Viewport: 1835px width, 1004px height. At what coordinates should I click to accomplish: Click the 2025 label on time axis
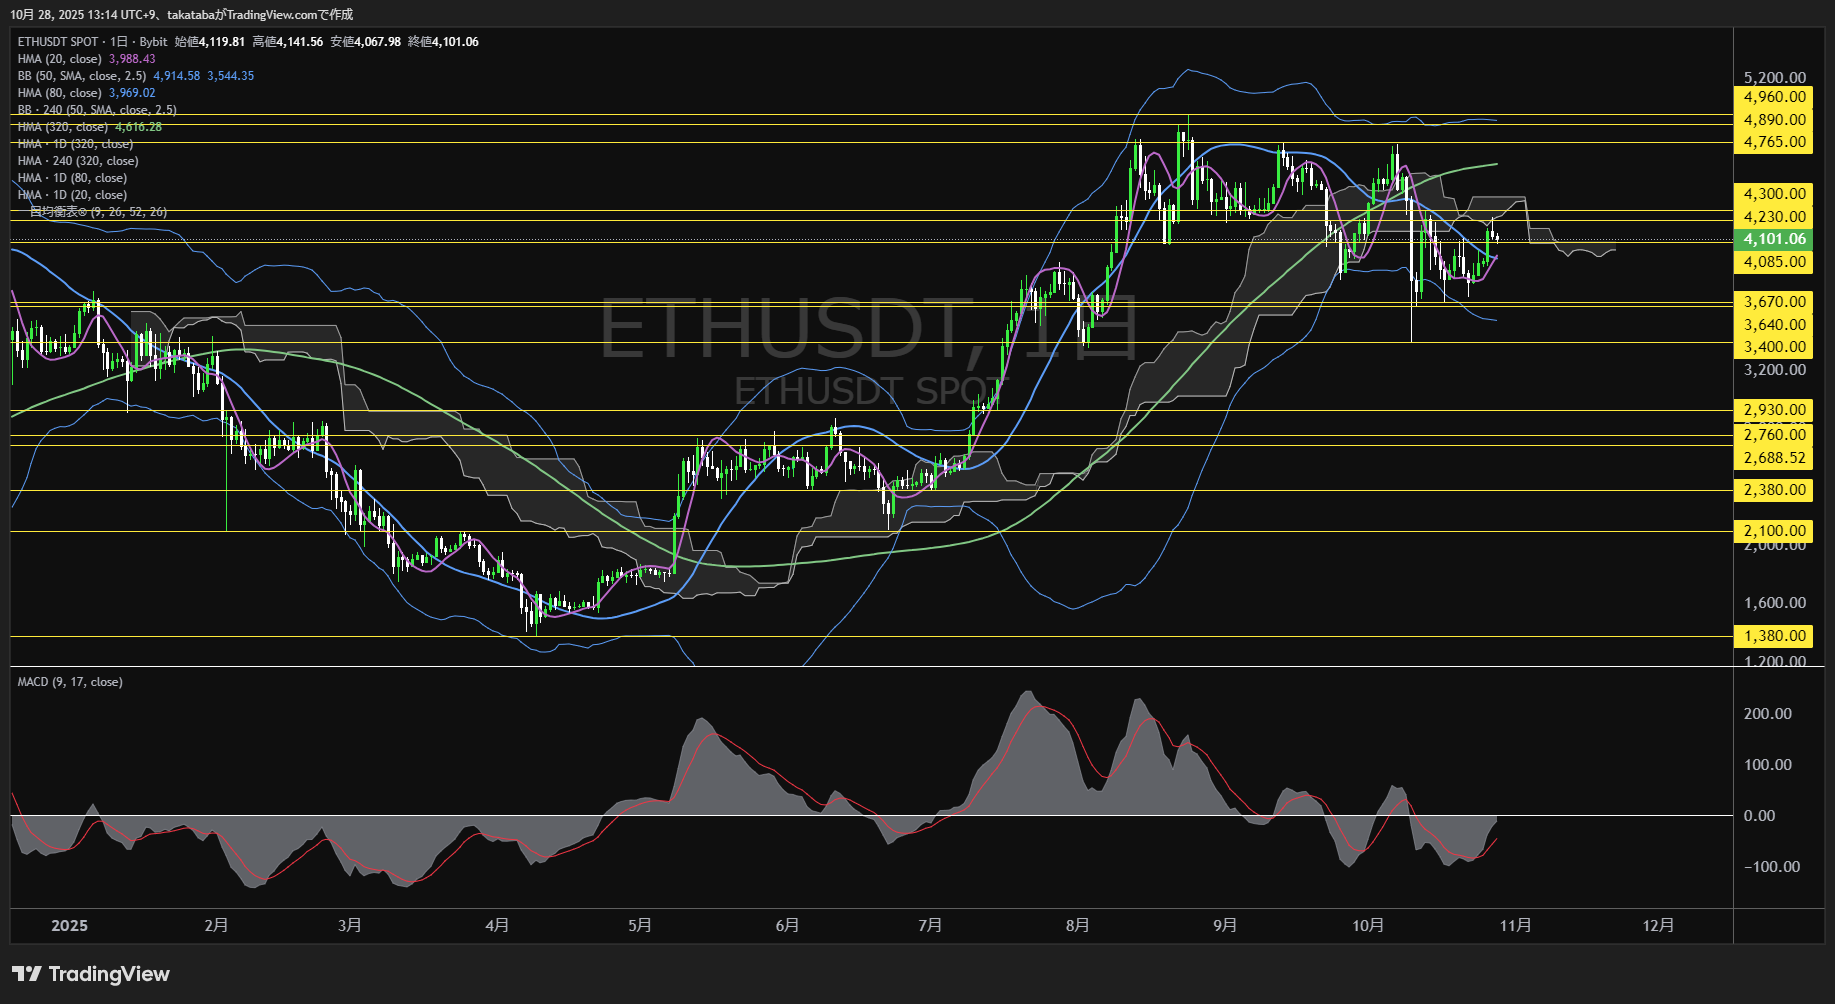pyautogui.click(x=69, y=925)
